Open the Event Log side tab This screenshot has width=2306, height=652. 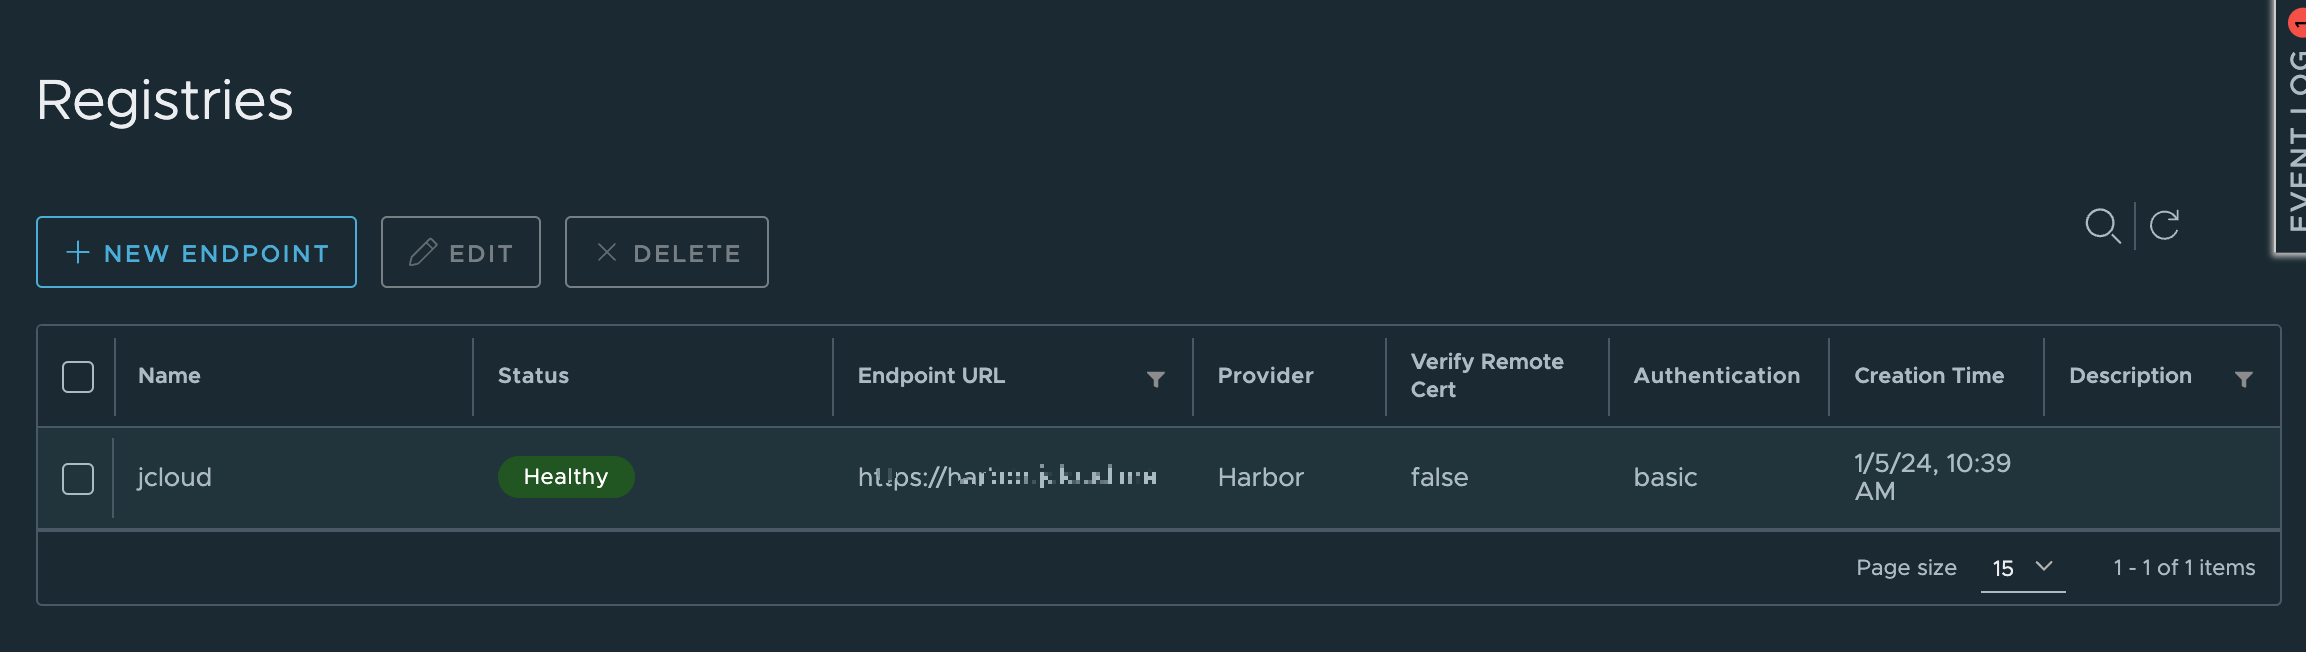(2292, 128)
